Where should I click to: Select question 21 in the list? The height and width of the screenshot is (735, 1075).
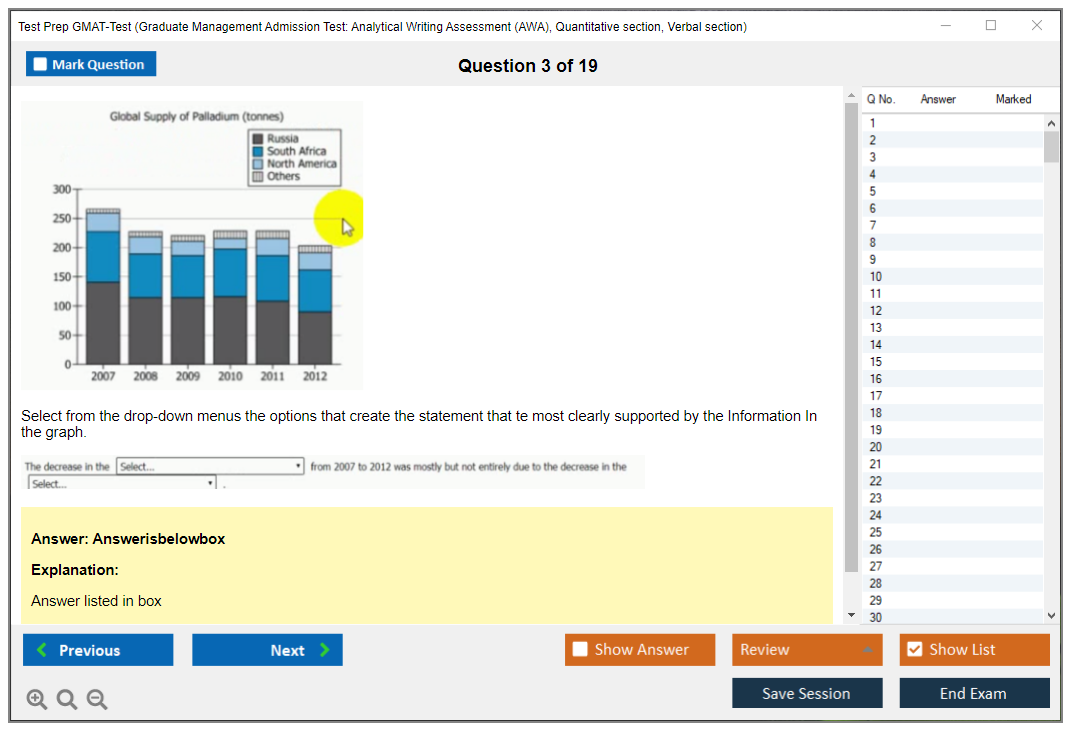pos(876,464)
